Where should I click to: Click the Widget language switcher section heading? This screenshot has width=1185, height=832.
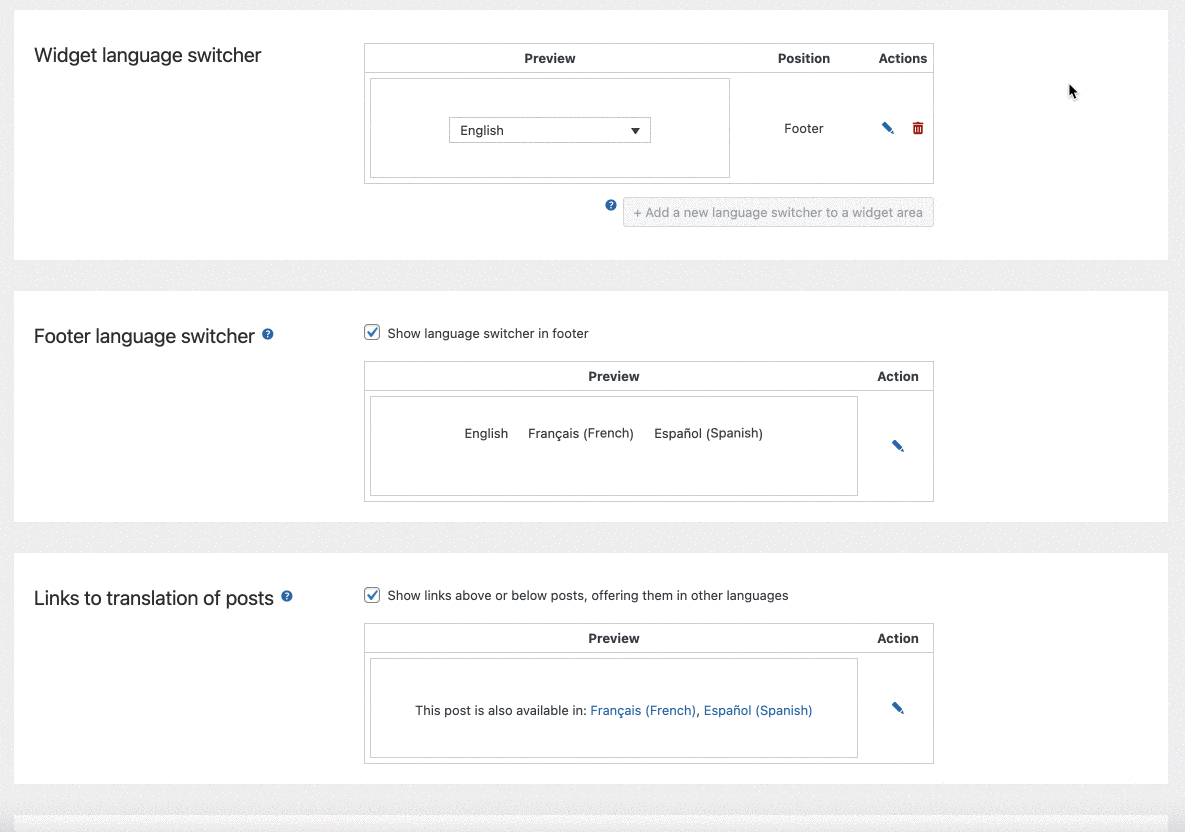(147, 55)
